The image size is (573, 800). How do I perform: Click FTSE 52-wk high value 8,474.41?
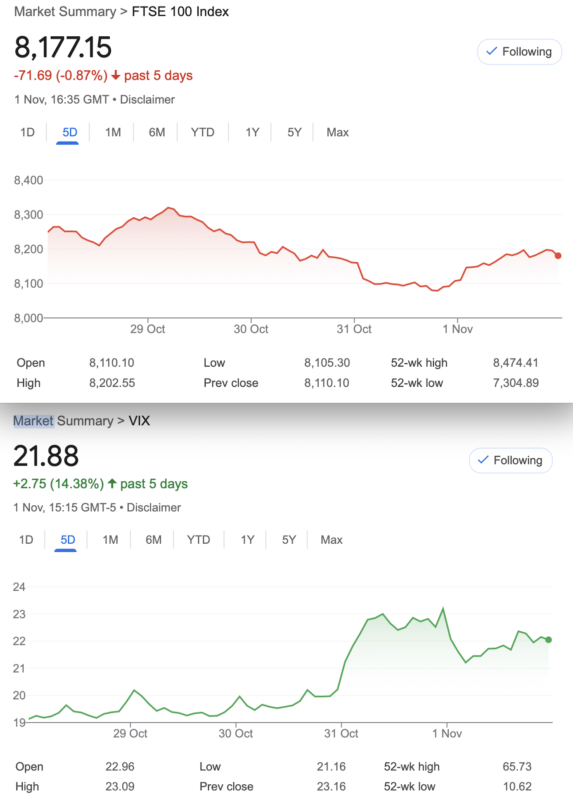pos(515,363)
